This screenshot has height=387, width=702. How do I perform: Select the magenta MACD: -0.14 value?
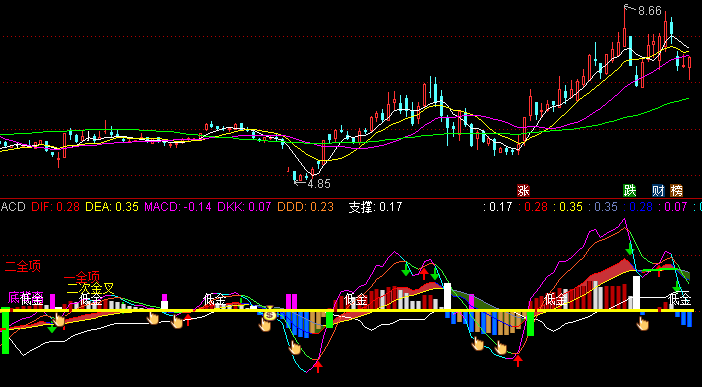tap(178, 207)
